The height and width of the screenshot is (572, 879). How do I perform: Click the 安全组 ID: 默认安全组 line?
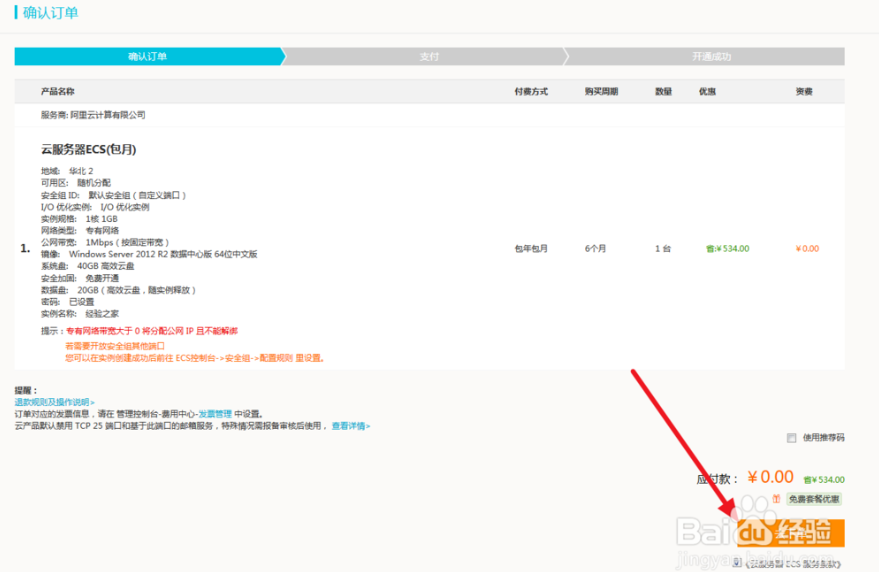(113, 195)
